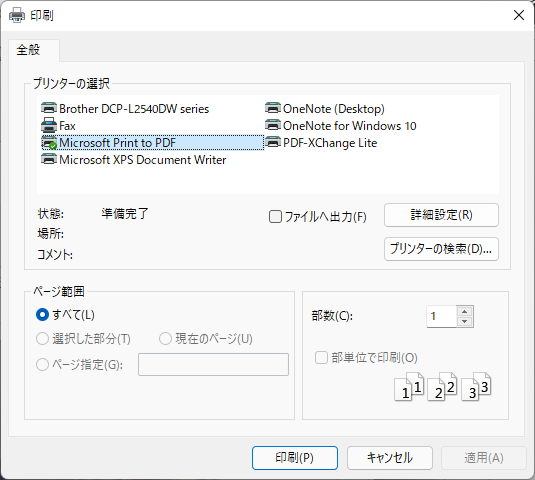
Task: Increase 部数 with the up arrow
Action: (464, 311)
